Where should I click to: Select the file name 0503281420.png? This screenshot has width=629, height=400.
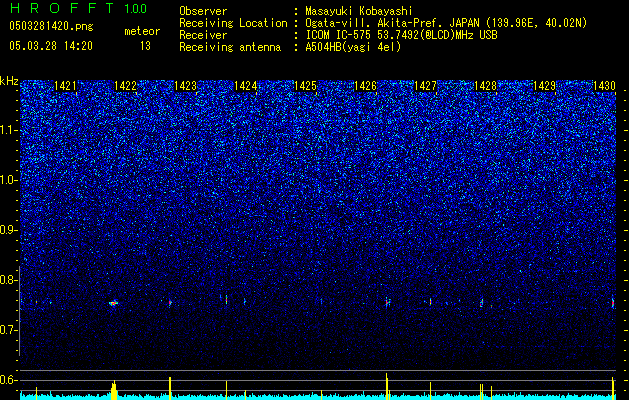click(x=51, y=26)
